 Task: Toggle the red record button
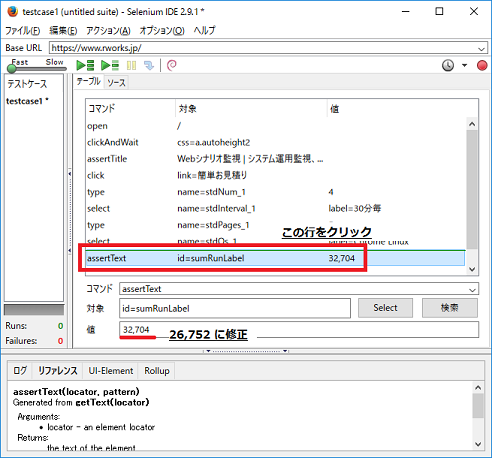[482, 65]
